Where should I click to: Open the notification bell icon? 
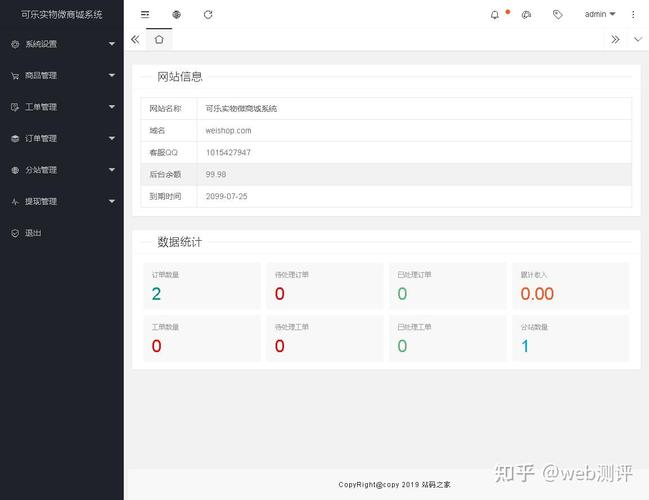[x=495, y=15]
